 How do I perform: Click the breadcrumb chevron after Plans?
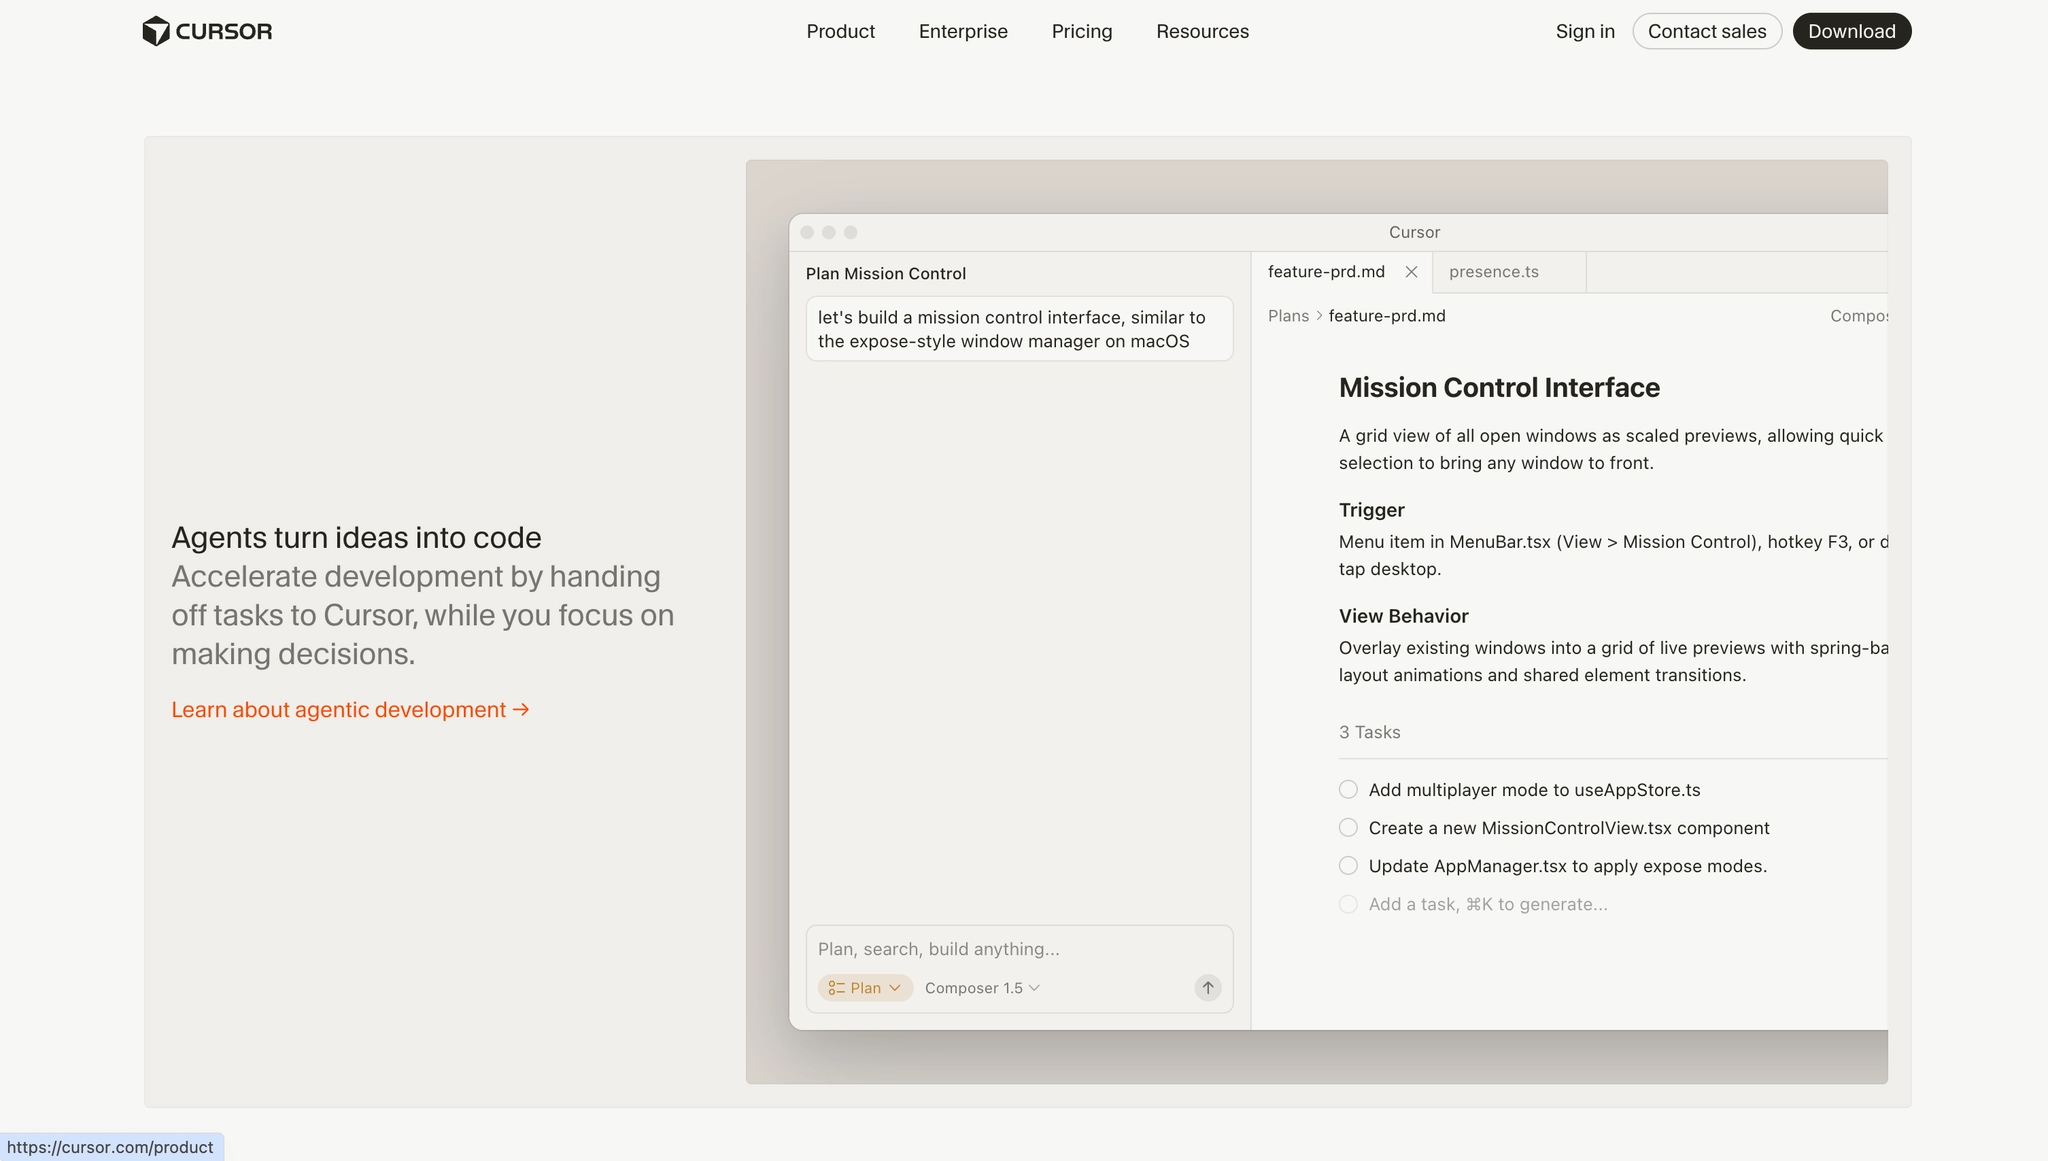click(x=1319, y=316)
